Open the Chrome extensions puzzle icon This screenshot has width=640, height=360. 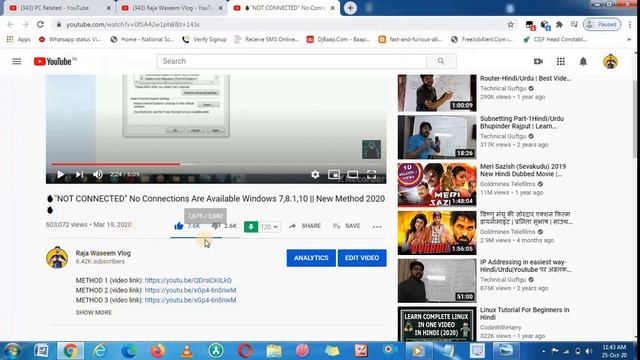pyautogui.click(x=559, y=24)
